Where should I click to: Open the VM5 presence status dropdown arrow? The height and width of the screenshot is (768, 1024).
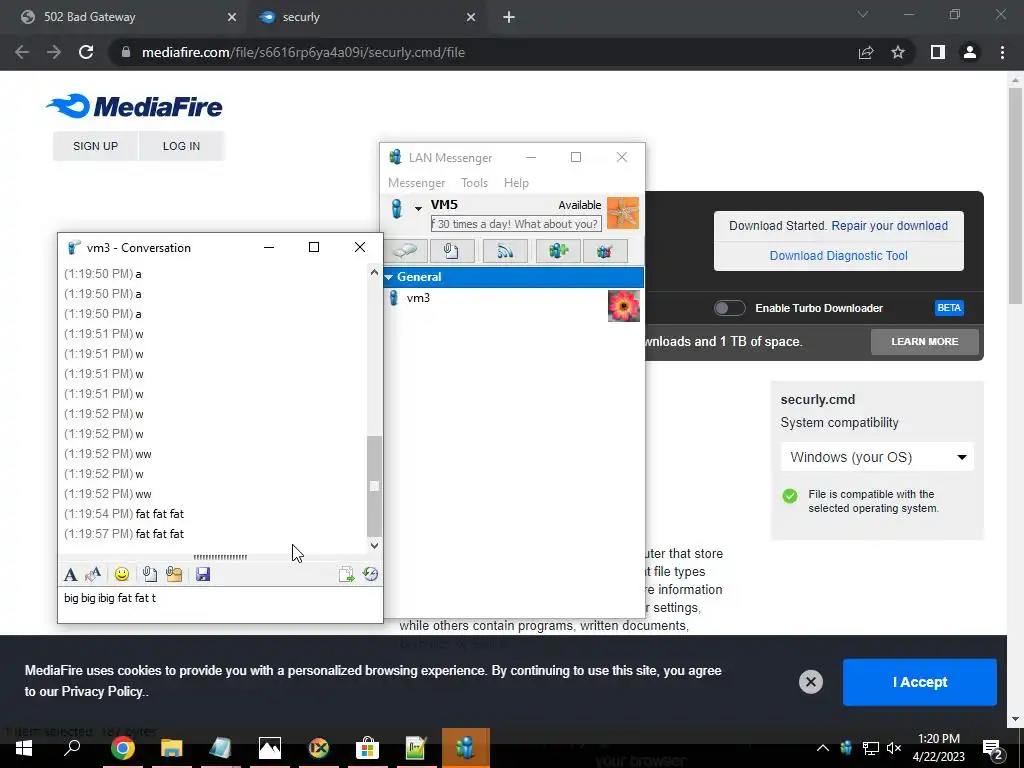click(x=418, y=208)
